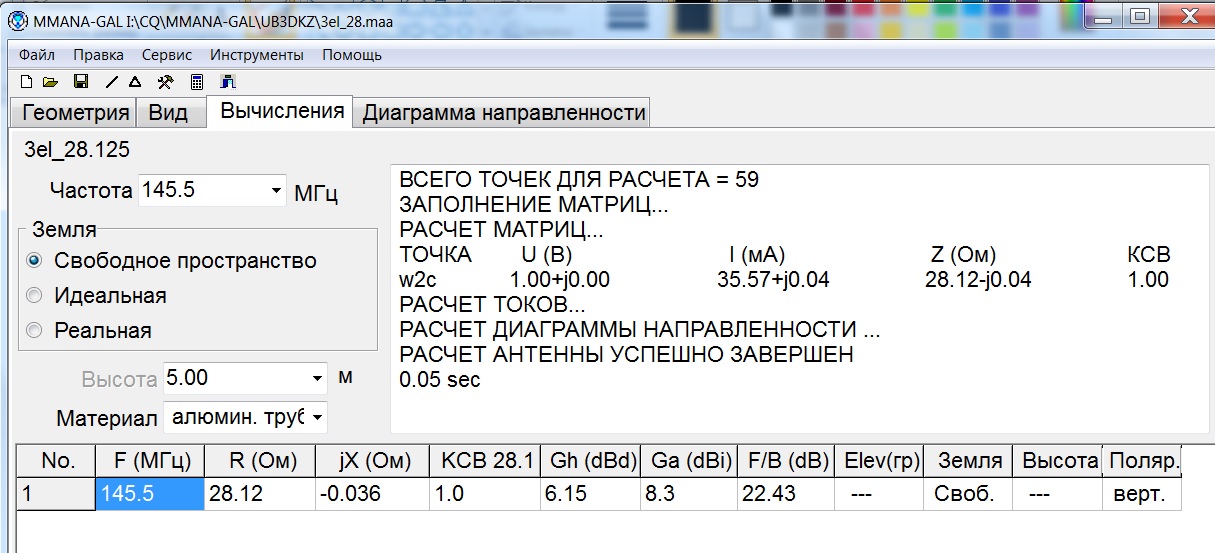The width and height of the screenshot is (1215, 553).
Task: Save the antenna file with floppy icon
Action: point(82,82)
